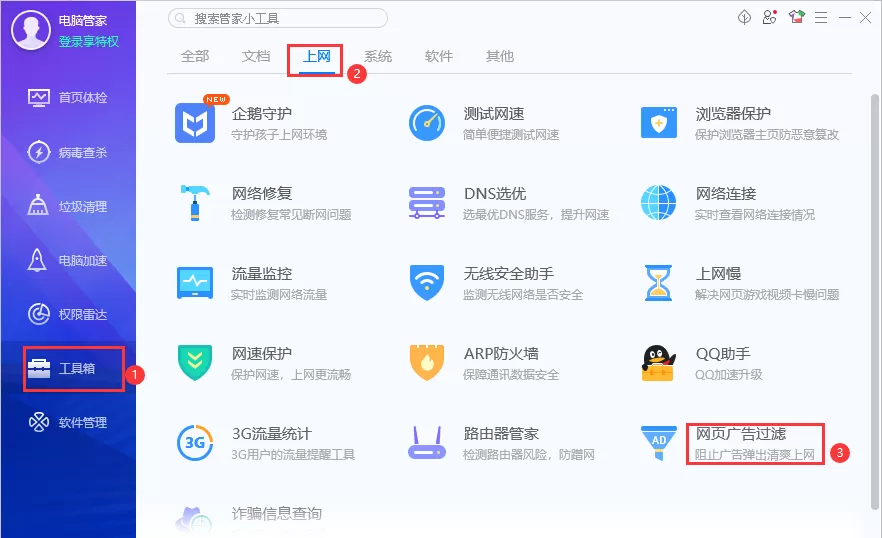Click the 简单便捷测试网速 description

(x=511, y=134)
